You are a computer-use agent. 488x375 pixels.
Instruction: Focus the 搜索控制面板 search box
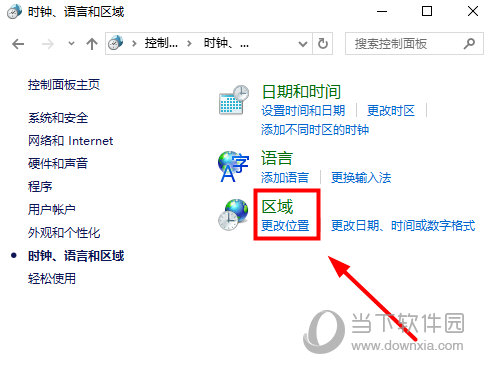414,43
